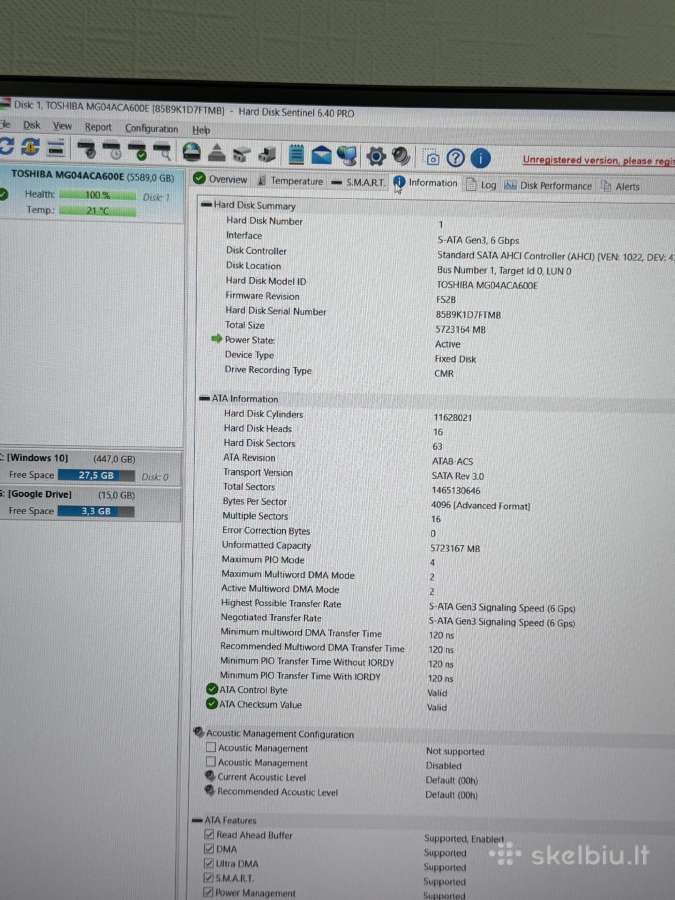Viewport: 675px width, 900px height.
Task: Click the disk with globe toolbar icon
Action: (x=192, y=152)
